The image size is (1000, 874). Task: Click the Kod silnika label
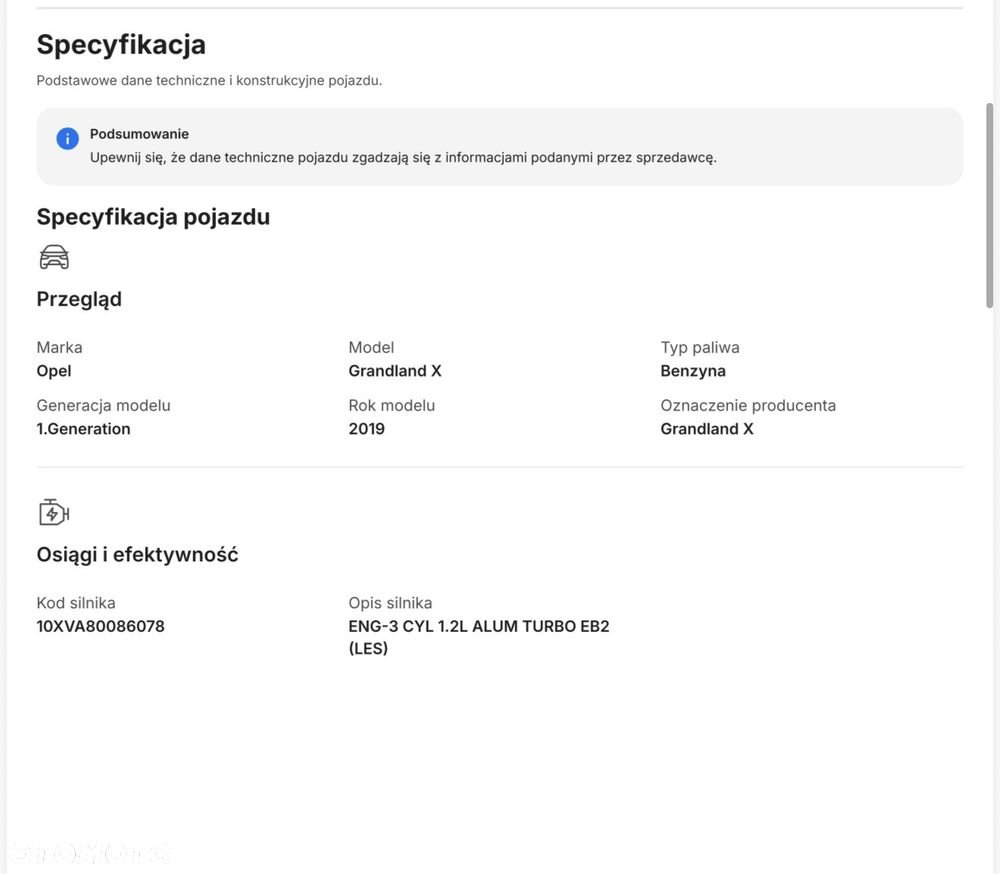tap(76, 603)
